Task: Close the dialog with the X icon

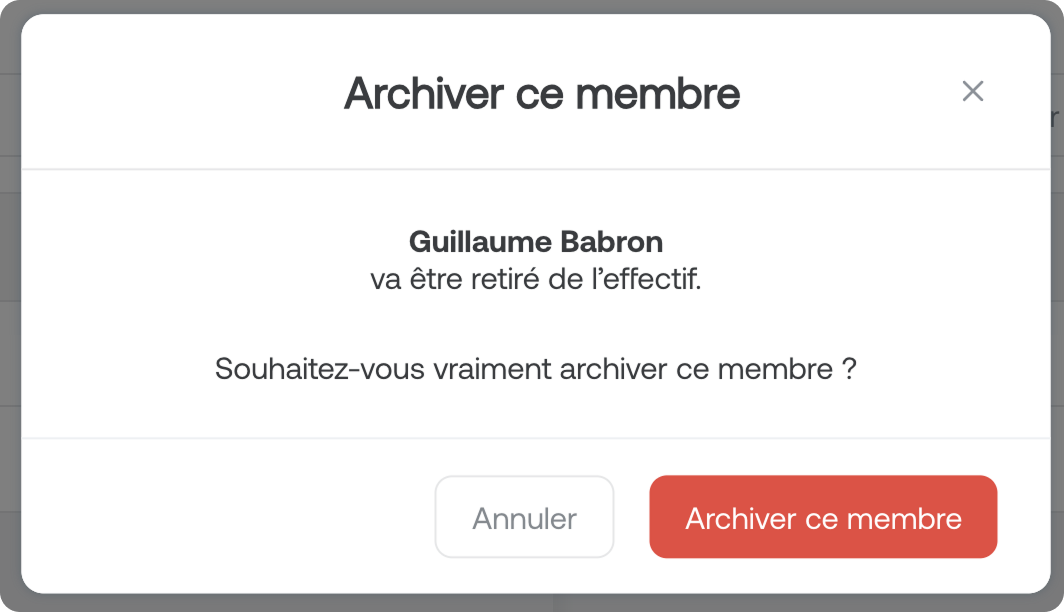Action: point(972,92)
